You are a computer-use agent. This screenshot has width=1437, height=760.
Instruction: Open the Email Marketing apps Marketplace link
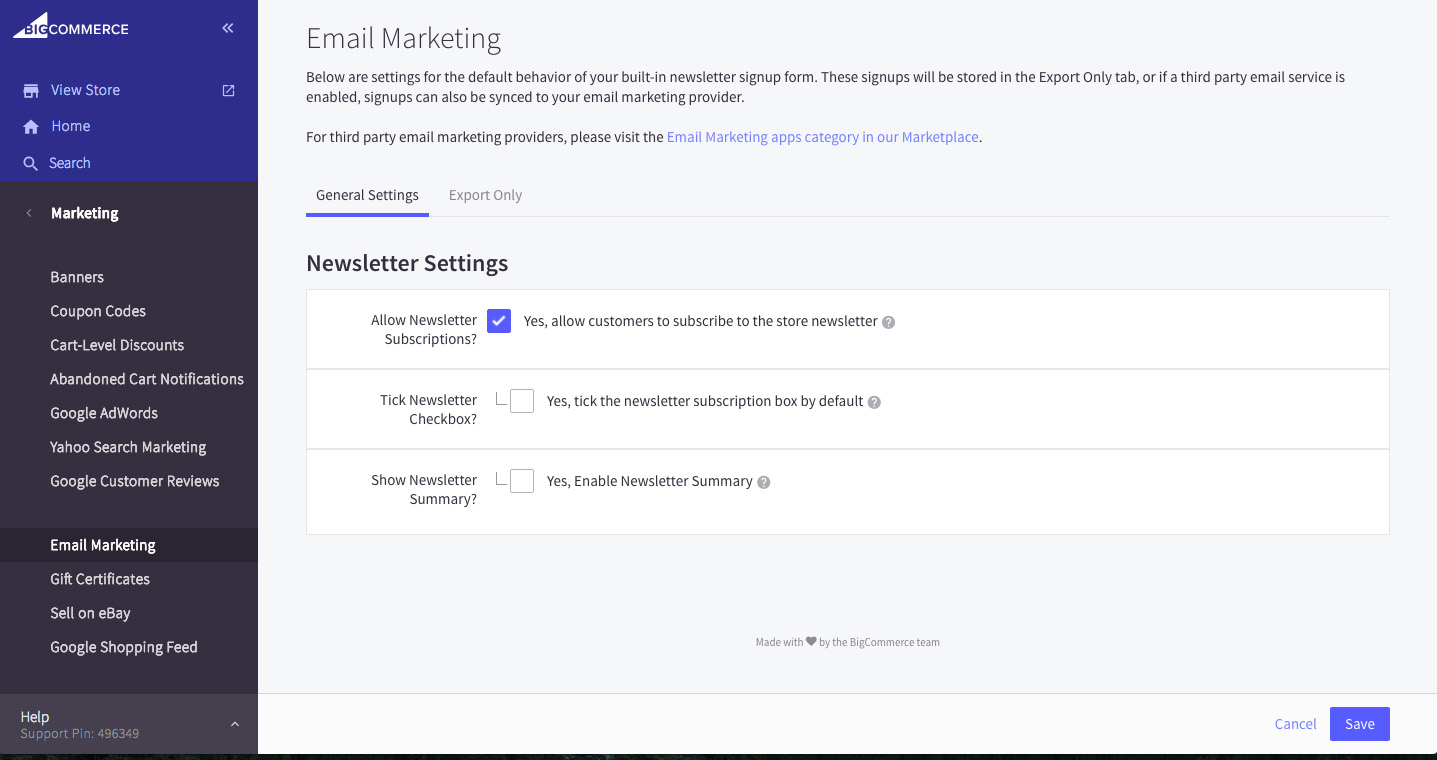point(822,137)
